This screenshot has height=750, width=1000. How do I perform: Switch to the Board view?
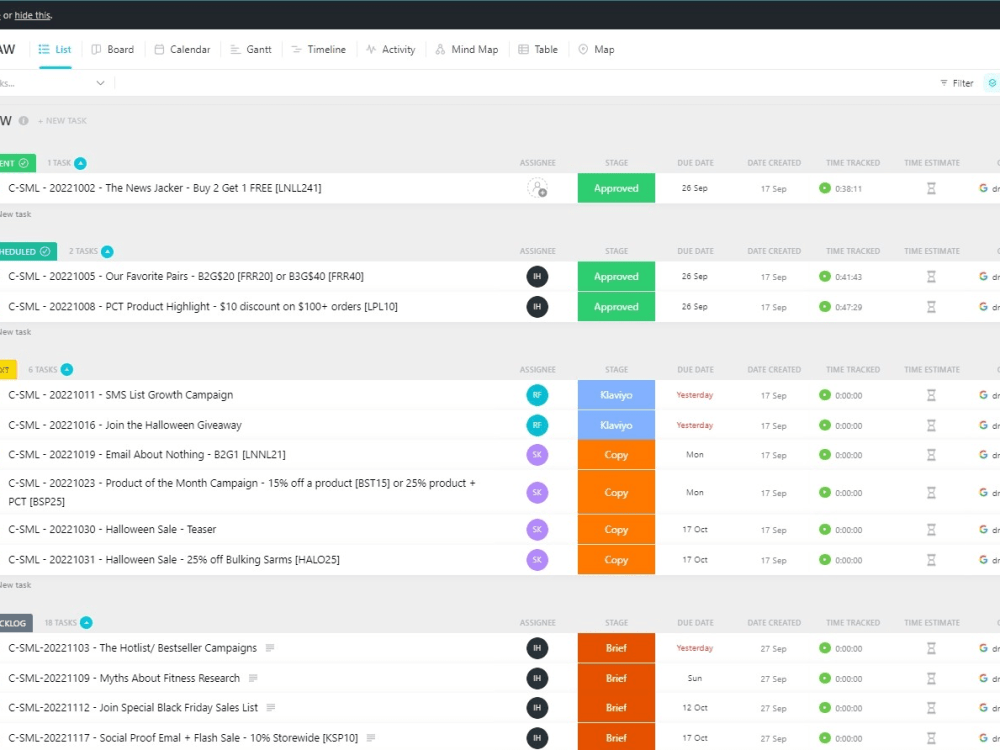pos(113,49)
